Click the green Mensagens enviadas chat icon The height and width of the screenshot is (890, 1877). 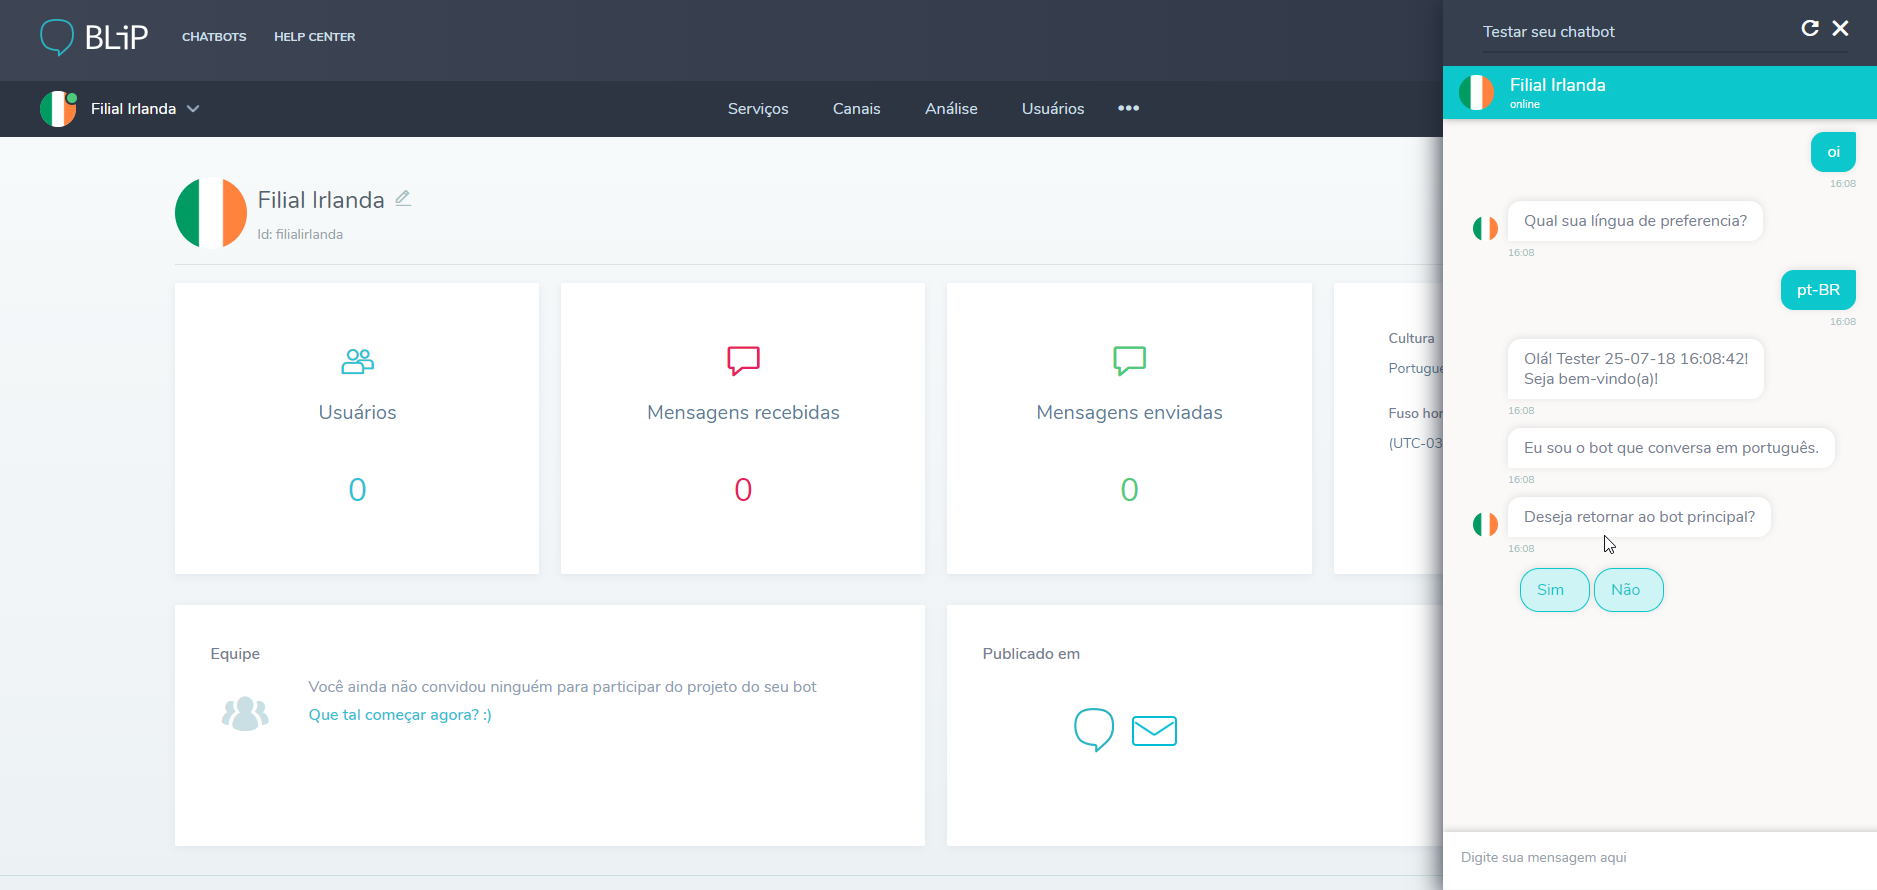click(x=1129, y=360)
